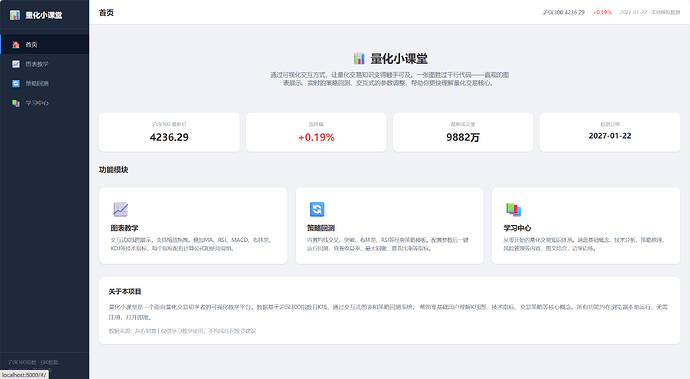
Task: Click the 沪深300 4236.29 header ticker
Action: (x=564, y=12)
